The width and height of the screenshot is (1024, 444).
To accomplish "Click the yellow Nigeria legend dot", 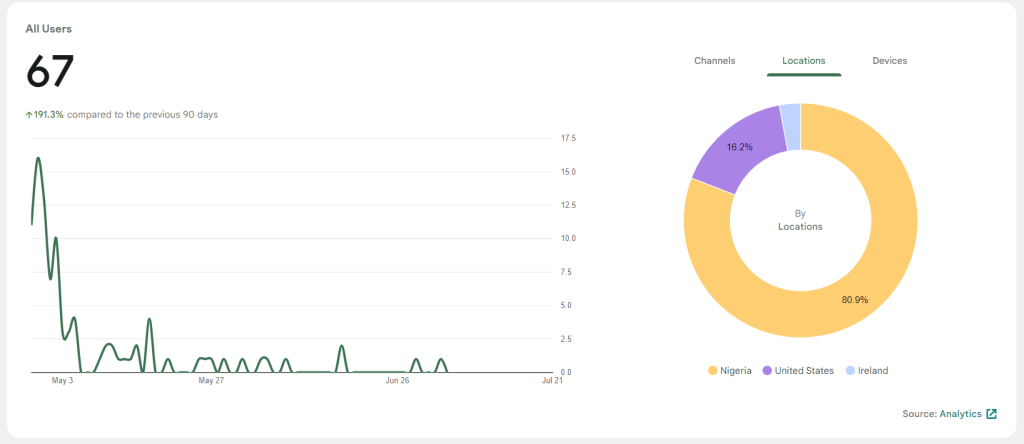I will [x=713, y=371].
